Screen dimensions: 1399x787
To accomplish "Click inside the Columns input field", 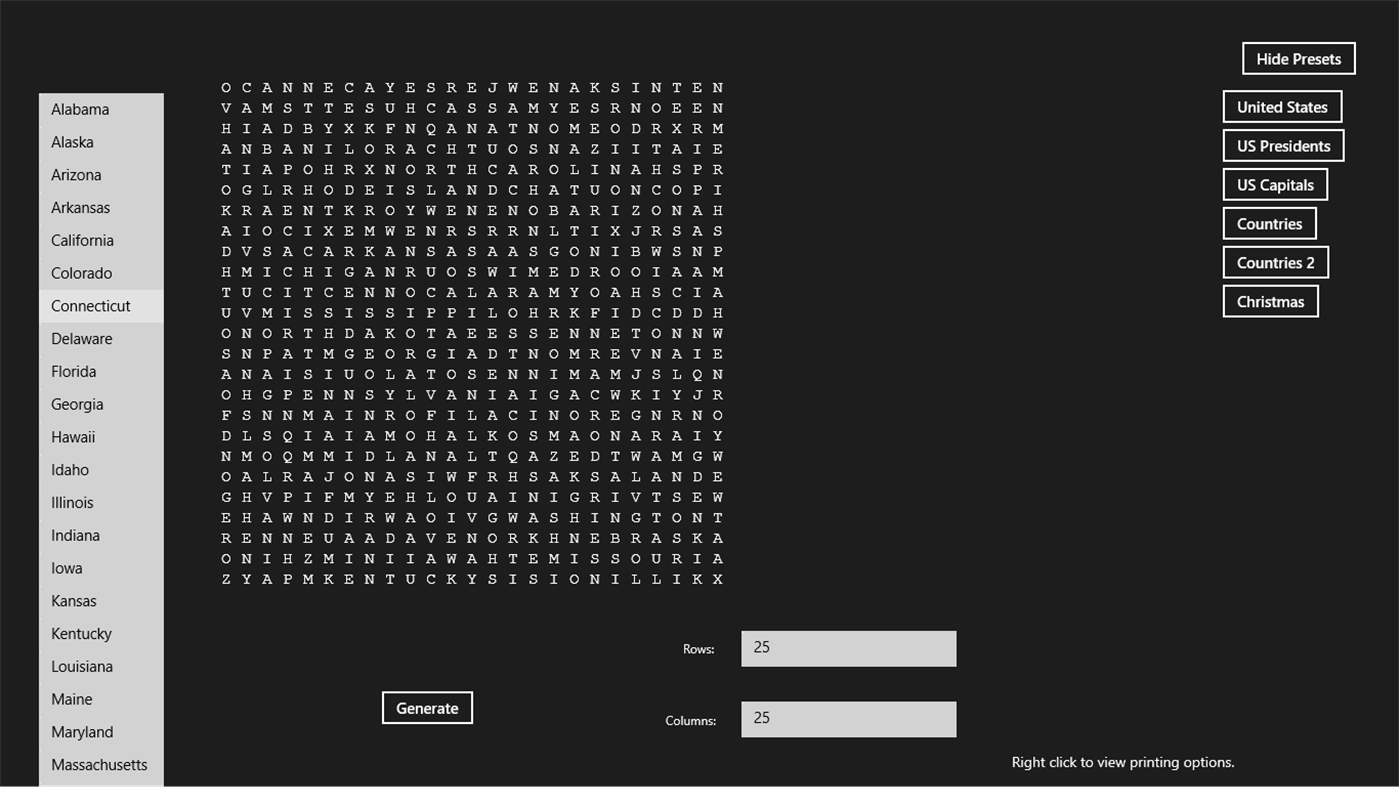I will 847,718.
